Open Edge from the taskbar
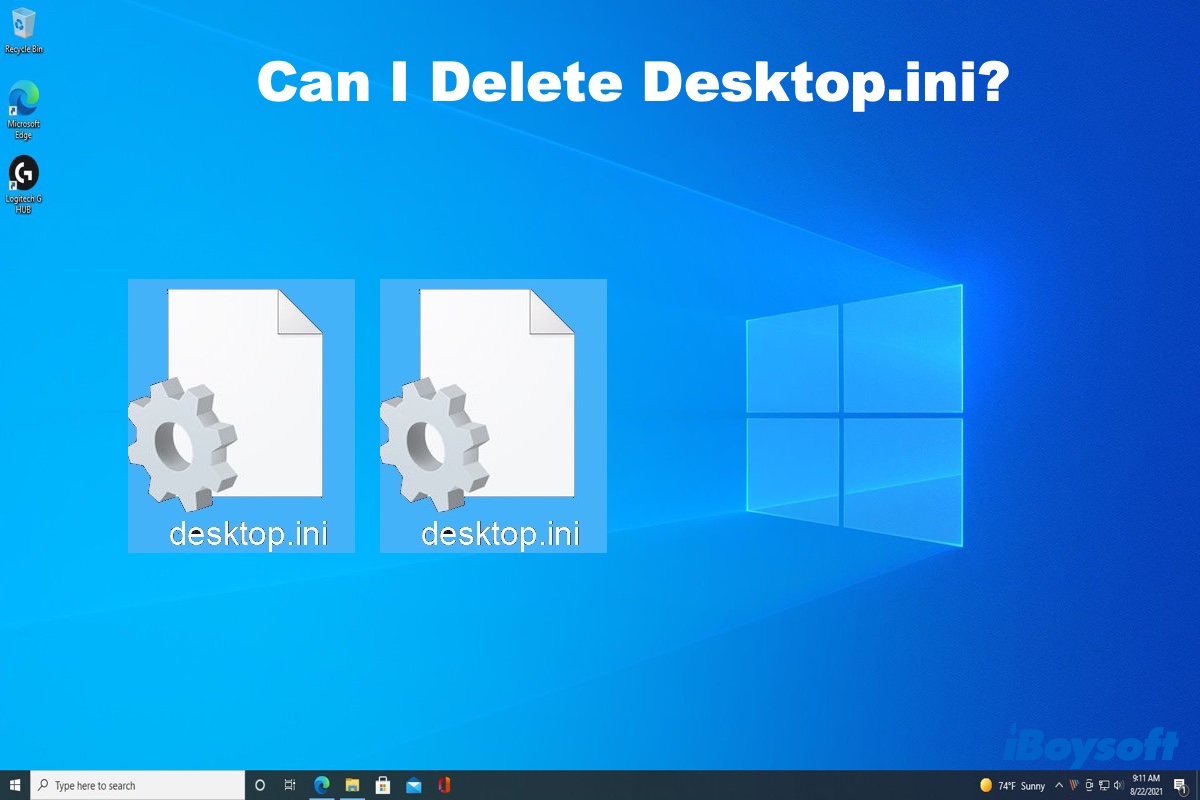The height and width of the screenshot is (800, 1200). [x=321, y=785]
